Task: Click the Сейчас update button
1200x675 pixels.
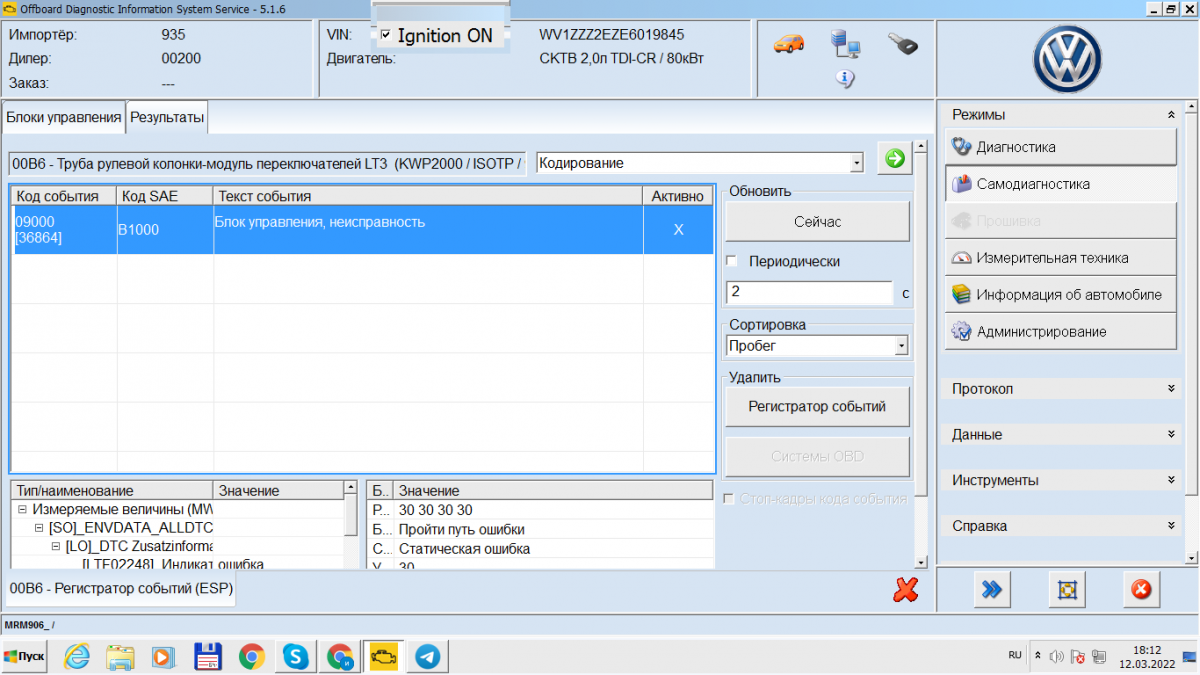Action: point(817,222)
